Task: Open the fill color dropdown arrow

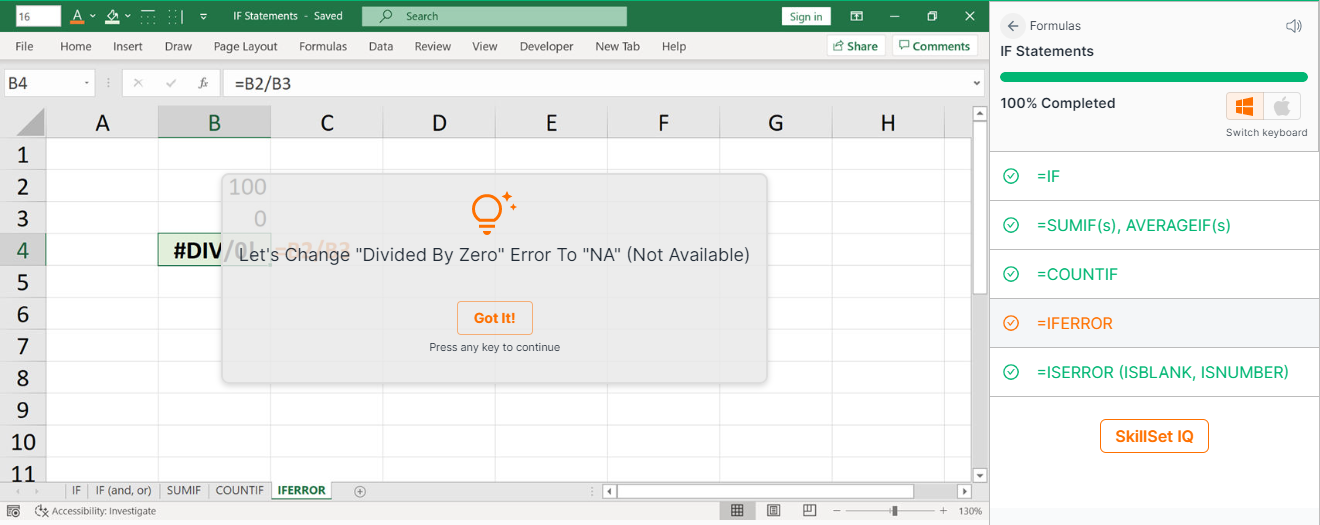Action: click(128, 17)
